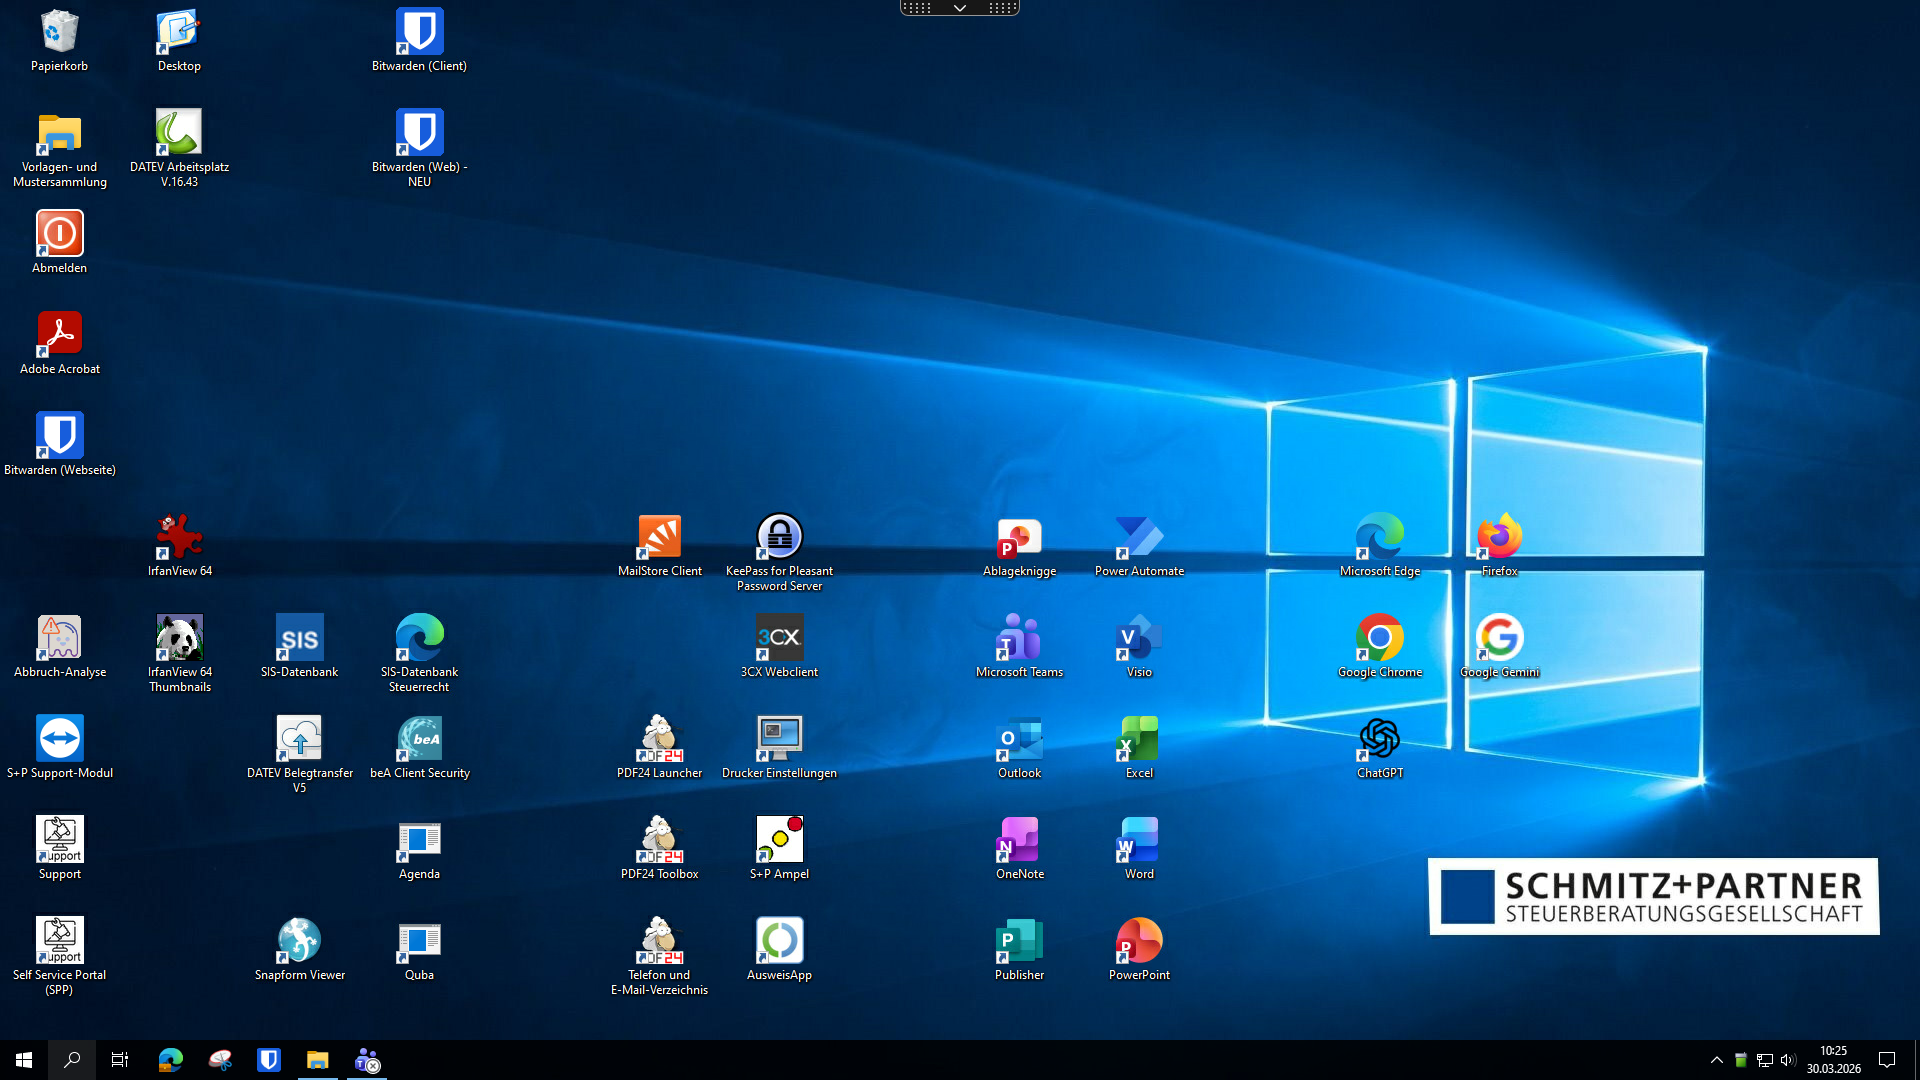
Task: Open Task View on the taskbar
Action: point(120,1060)
